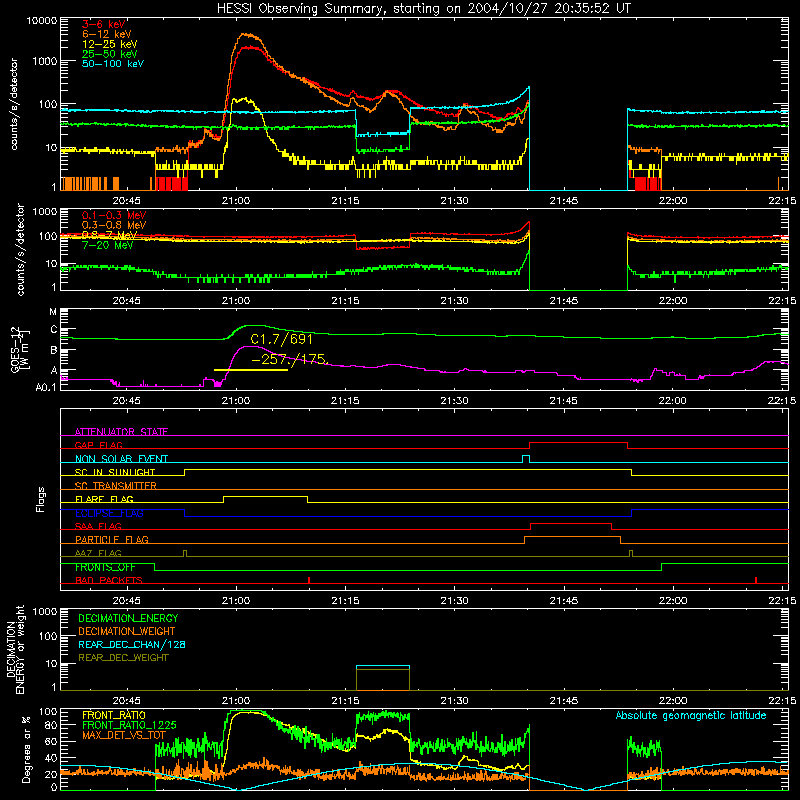Click the orange "MAX_DET_VS_TOT" legend label
Image resolution: width=800 pixels, height=800 pixels.
[x=123, y=735]
